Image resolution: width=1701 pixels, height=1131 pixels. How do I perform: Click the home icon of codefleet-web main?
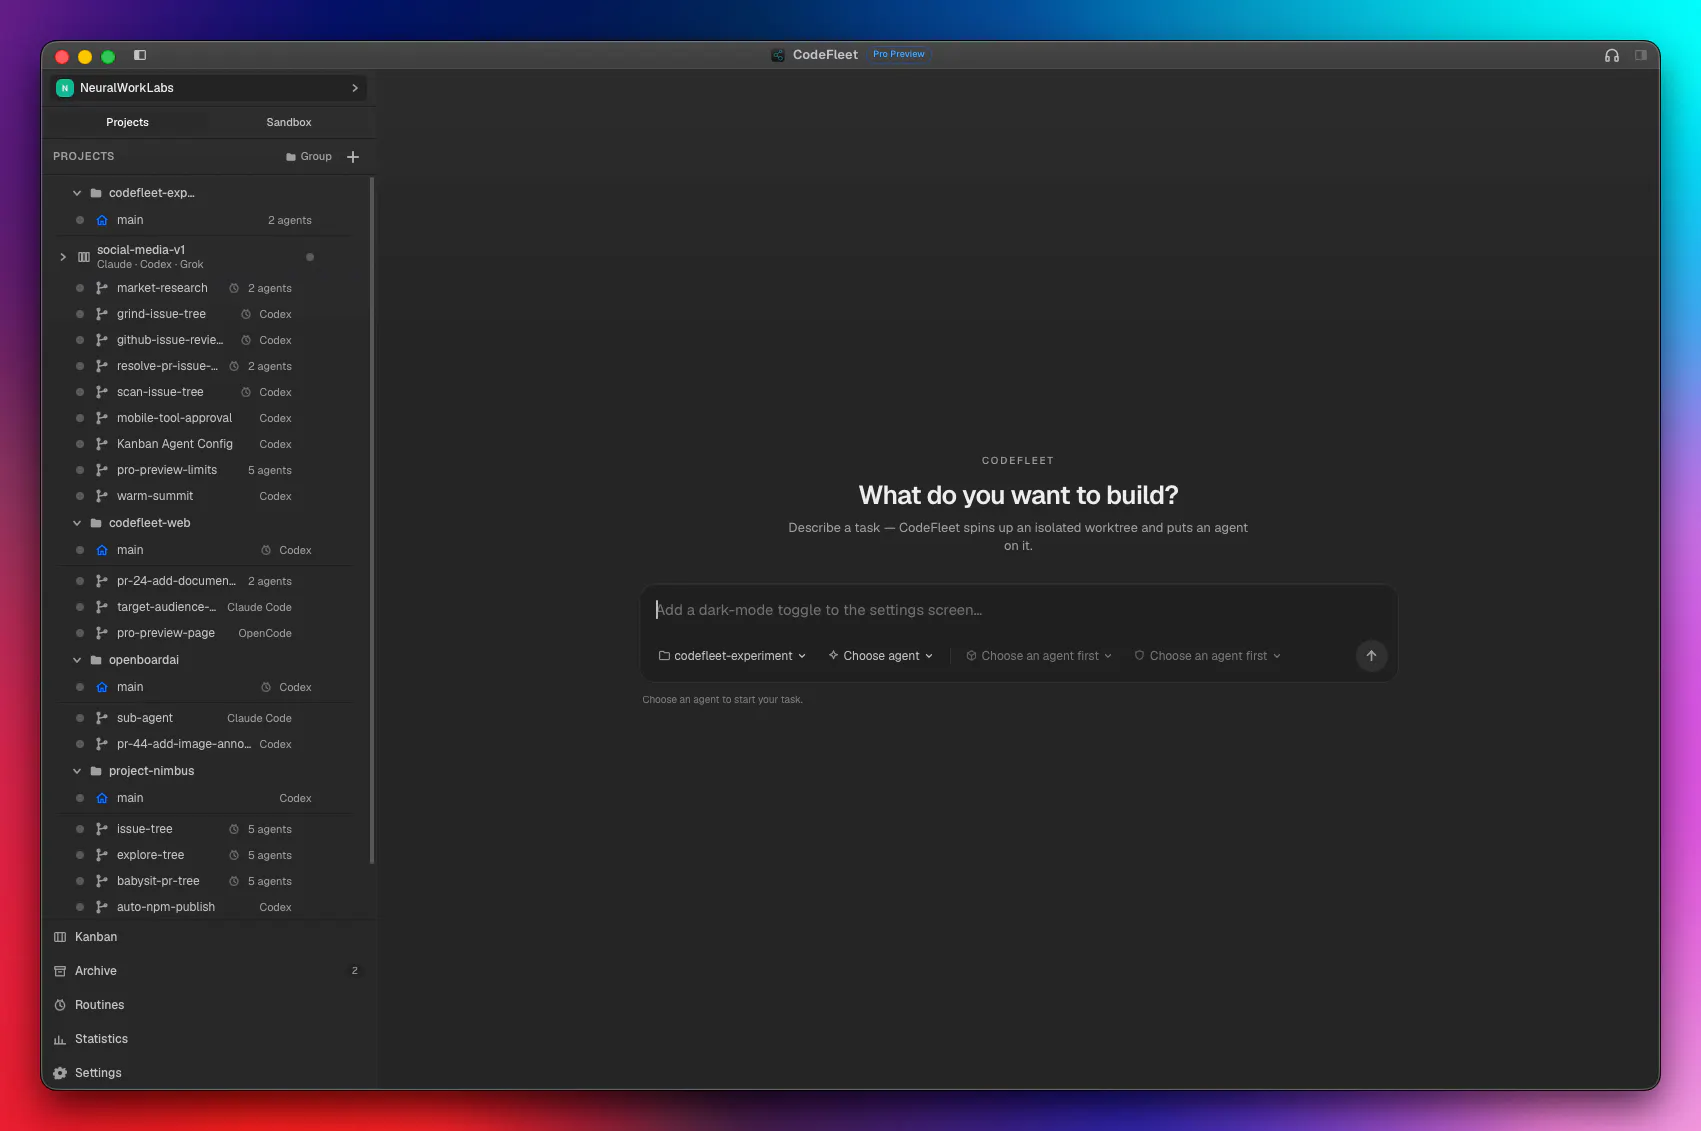(x=101, y=550)
